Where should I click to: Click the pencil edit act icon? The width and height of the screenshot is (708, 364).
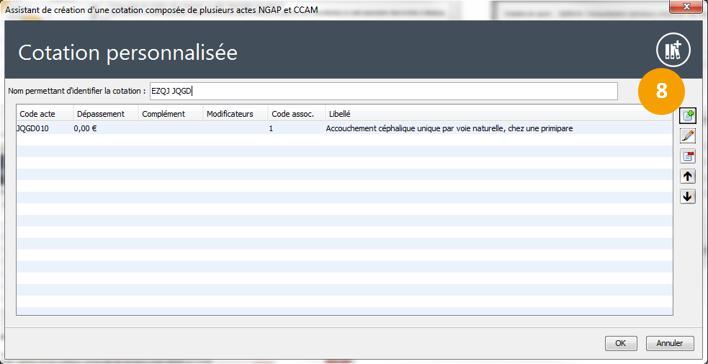(x=688, y=136)
